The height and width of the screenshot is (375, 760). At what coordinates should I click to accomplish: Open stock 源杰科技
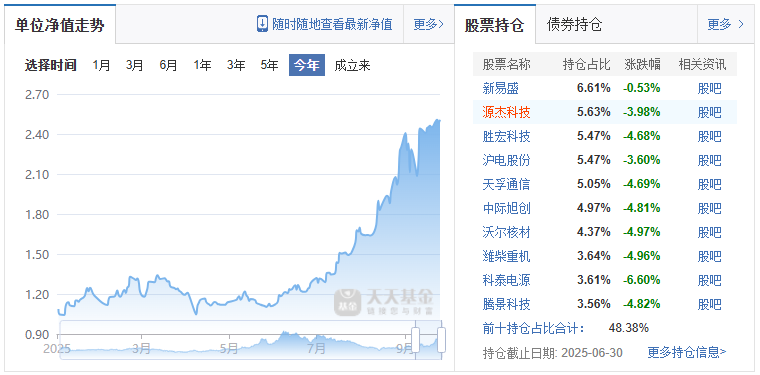pos(507,112)
